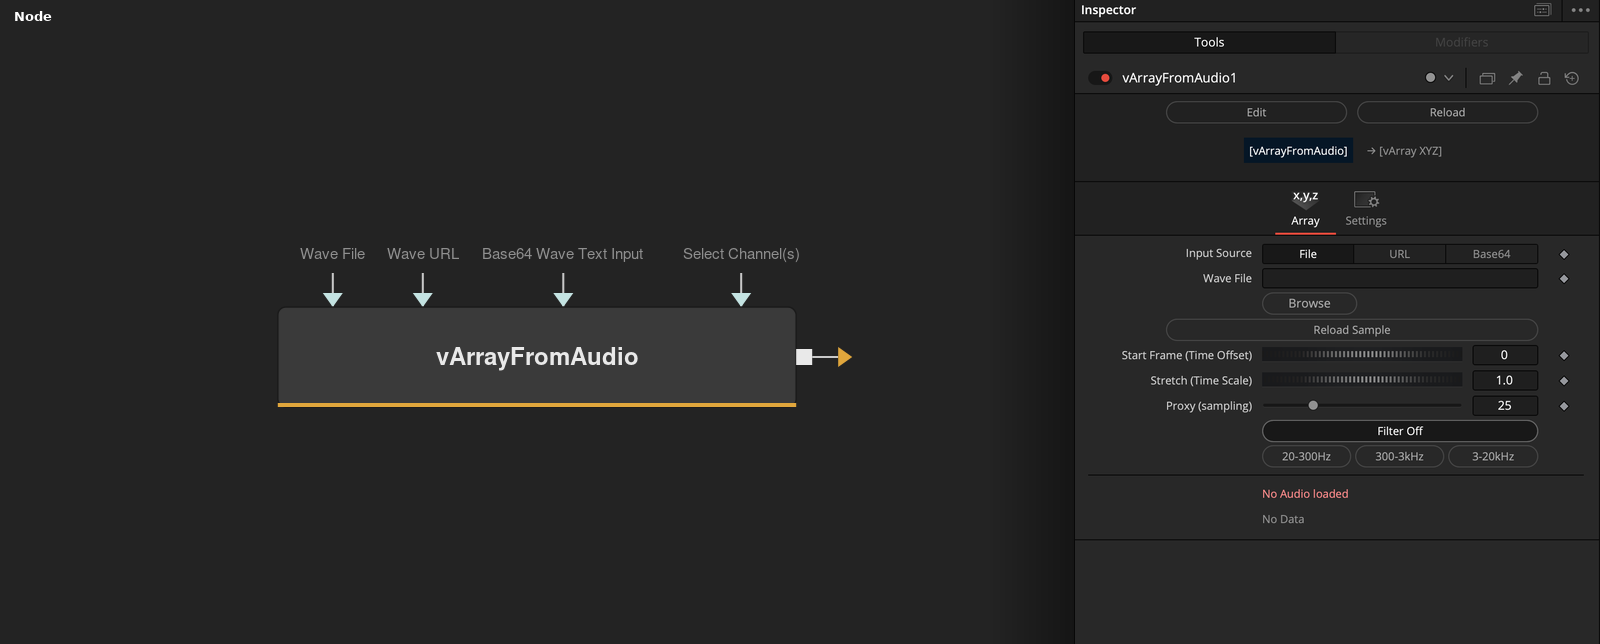The image size is (1600, 644).
Task: Open the Array page tab
Action: click(1305, 210)
